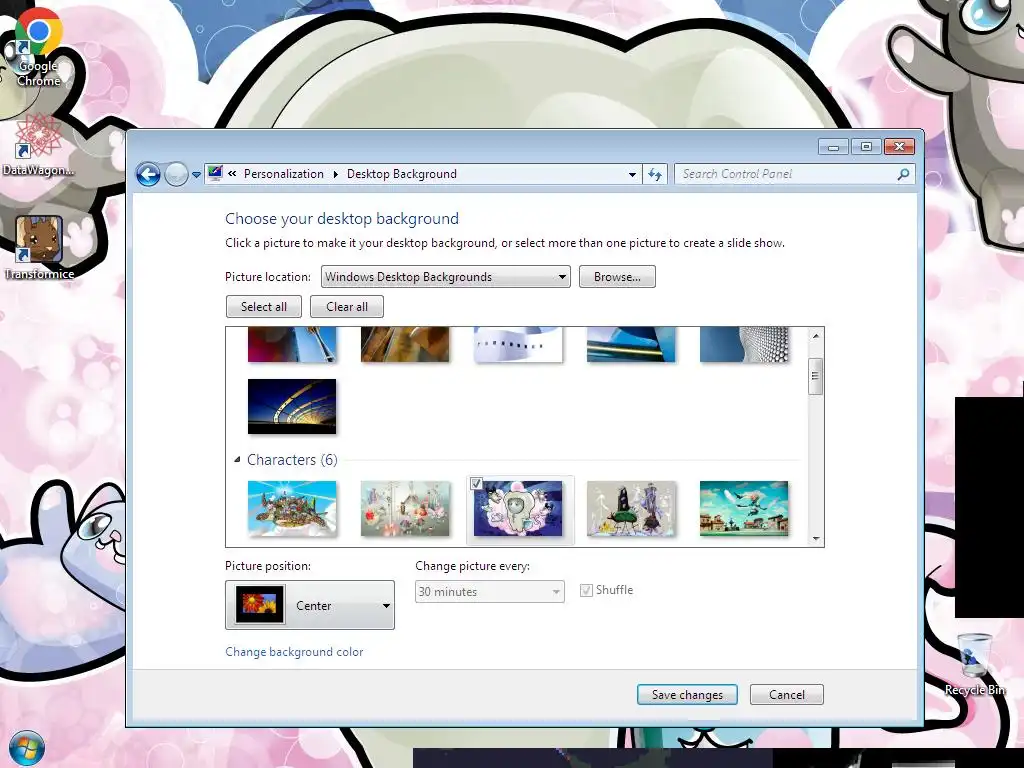Open the Windows Start orb
This screenshot has width=1024, height=768.
click(x=27, y=749)
